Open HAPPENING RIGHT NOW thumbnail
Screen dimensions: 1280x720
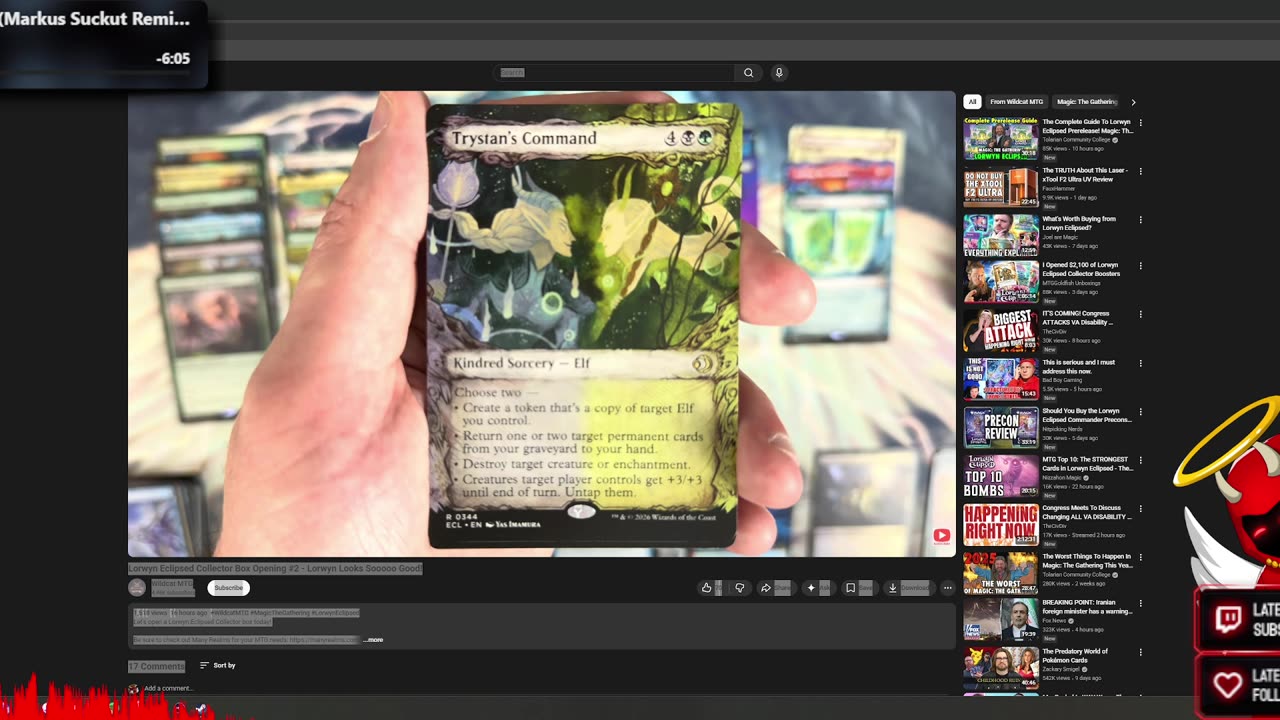pyautogui.click(x=1001, y=524)
